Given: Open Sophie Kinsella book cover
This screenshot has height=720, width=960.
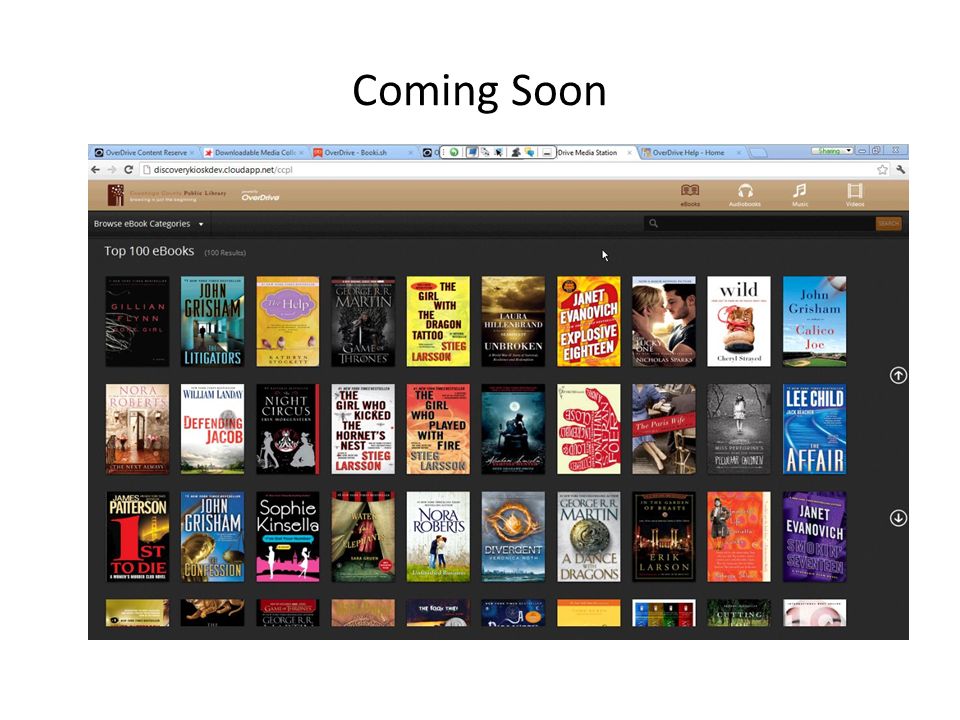Looking at the screenshot, I should pyautogui.click(x=288, y=537).
